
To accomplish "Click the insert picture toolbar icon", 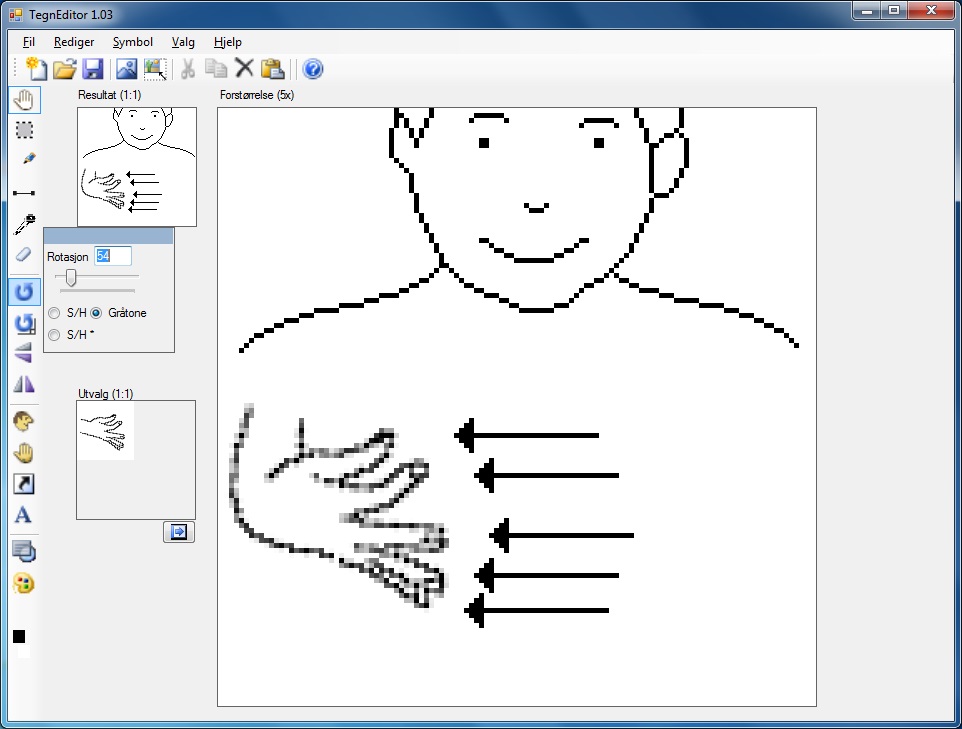I will click(x=126, y=69).
